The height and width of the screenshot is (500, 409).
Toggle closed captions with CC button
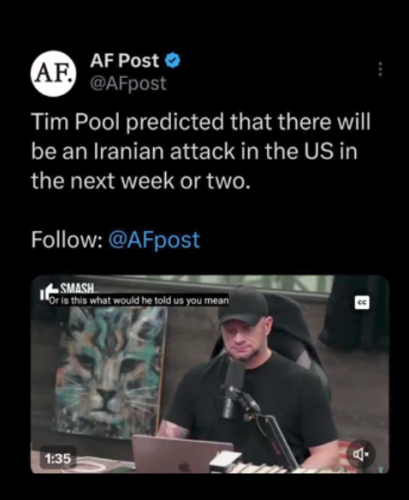tap(363, 302)
